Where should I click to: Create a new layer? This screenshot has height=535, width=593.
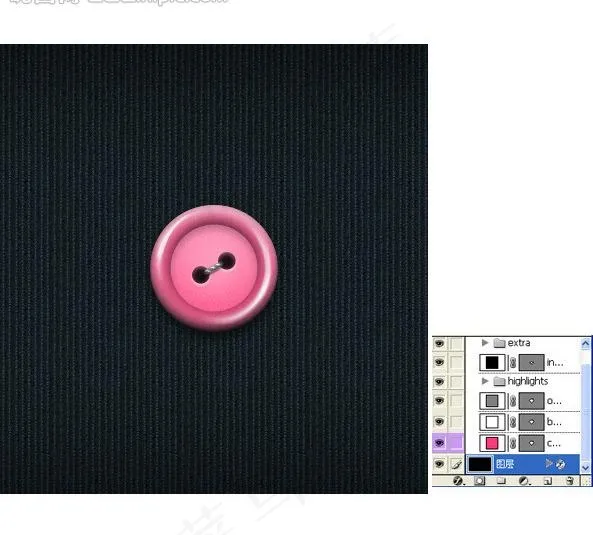547,481
